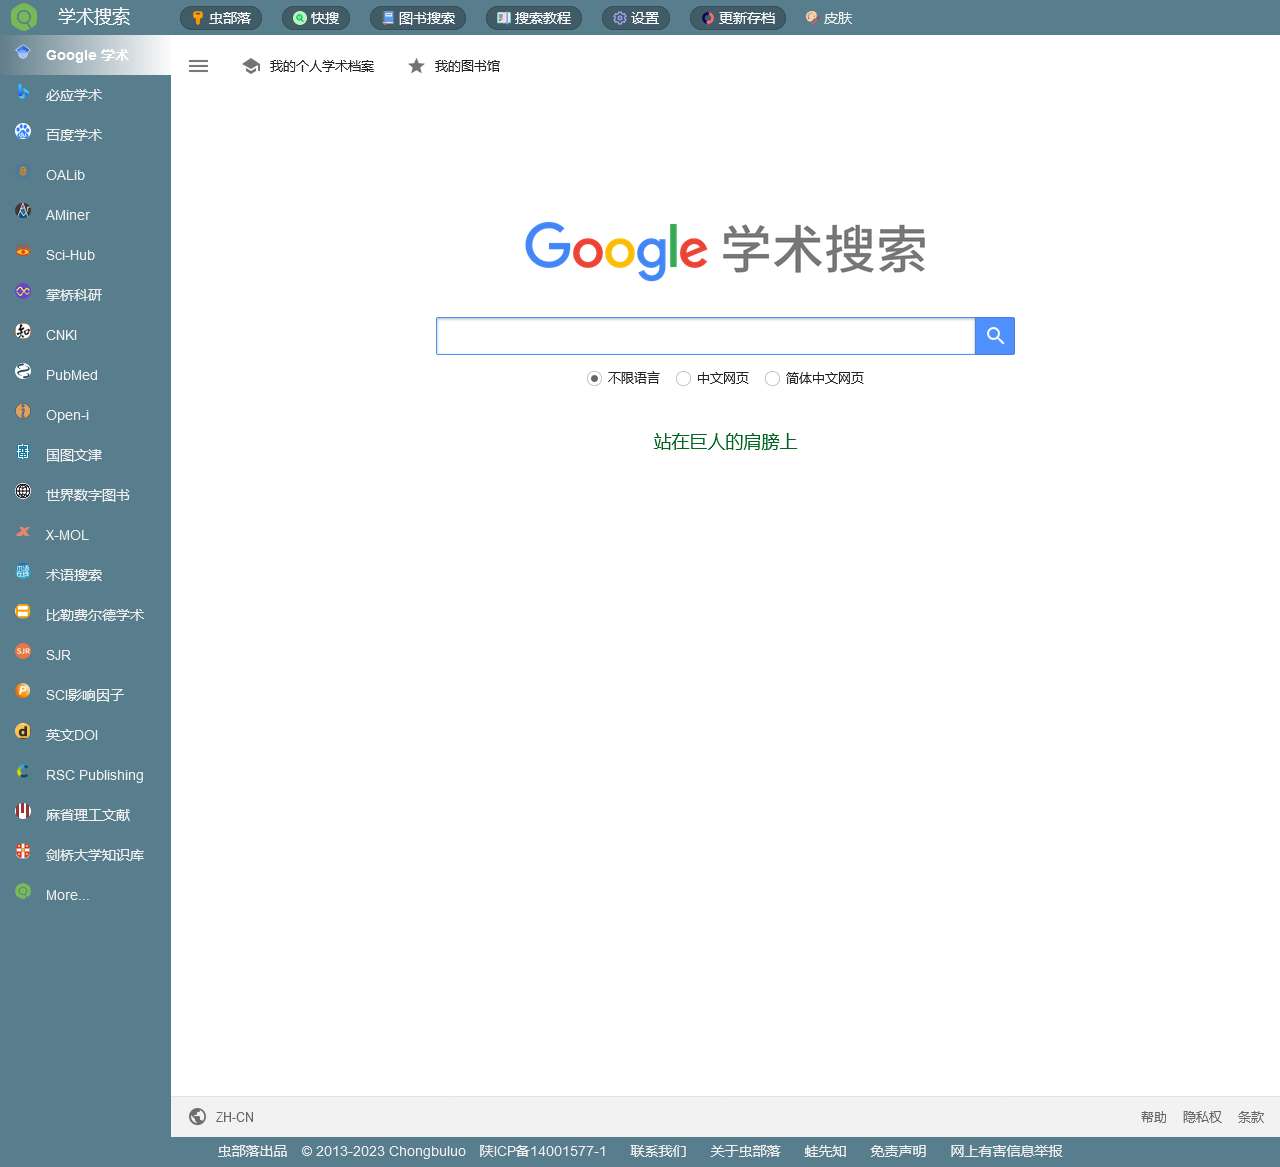Image resolution: width=1280 pixels, height=1167 pixels.
Task: Open RSC Publishing page
Action: coord(94,775)
